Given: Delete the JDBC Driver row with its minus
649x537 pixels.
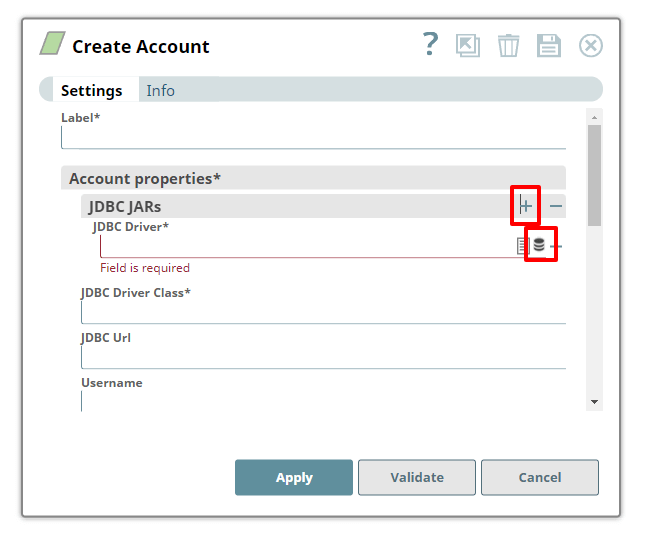Looking at the screenshot, I should [x=557, y=246].
